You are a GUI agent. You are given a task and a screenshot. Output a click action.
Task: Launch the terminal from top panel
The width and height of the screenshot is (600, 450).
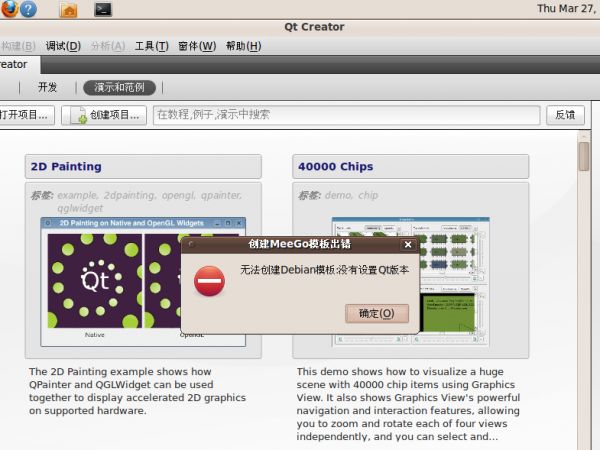click(102, 10)
